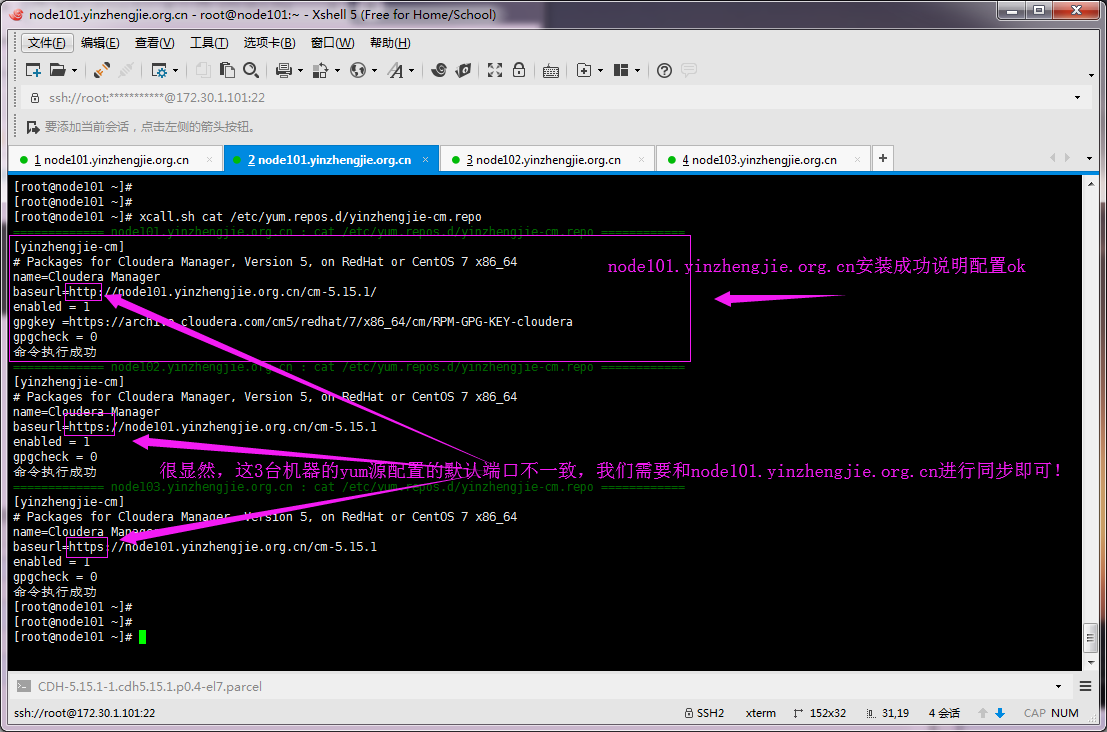Viewport: 1107px width, 732px height.
Task: Open the session Properties gear icon
Action: pyautogui.click(x=159, y=70)
